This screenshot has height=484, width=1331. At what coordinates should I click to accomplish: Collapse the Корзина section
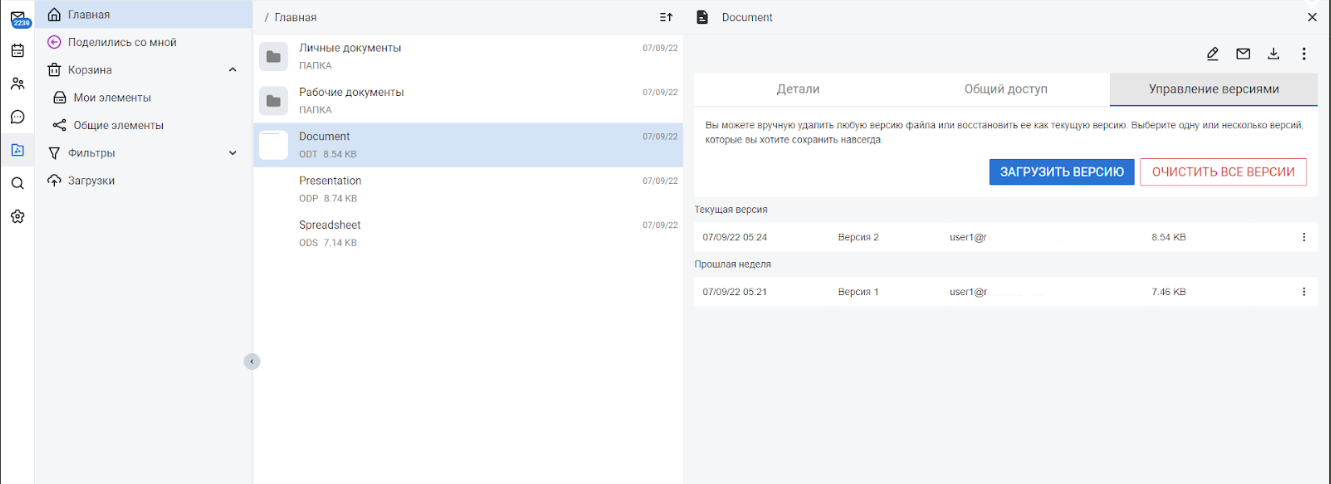tap(233, 70)
